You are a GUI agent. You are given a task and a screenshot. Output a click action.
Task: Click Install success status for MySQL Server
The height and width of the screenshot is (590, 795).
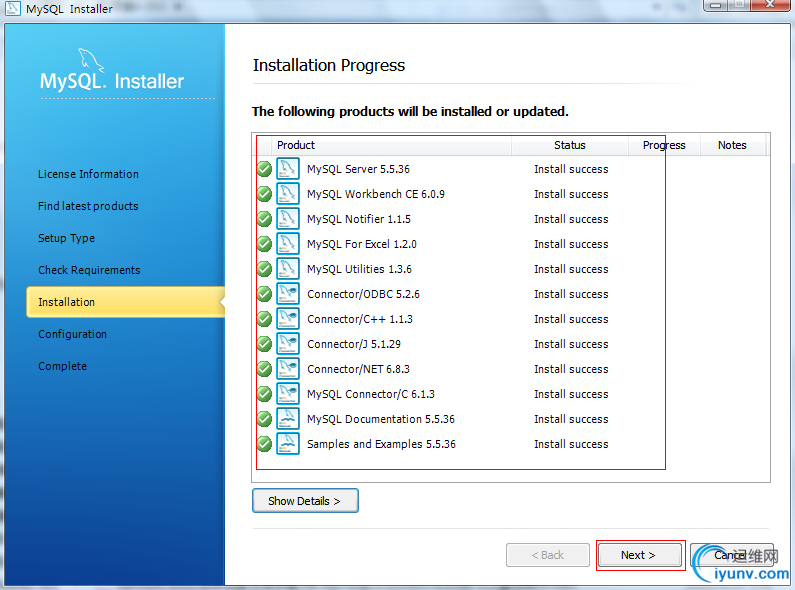(571, 169)
